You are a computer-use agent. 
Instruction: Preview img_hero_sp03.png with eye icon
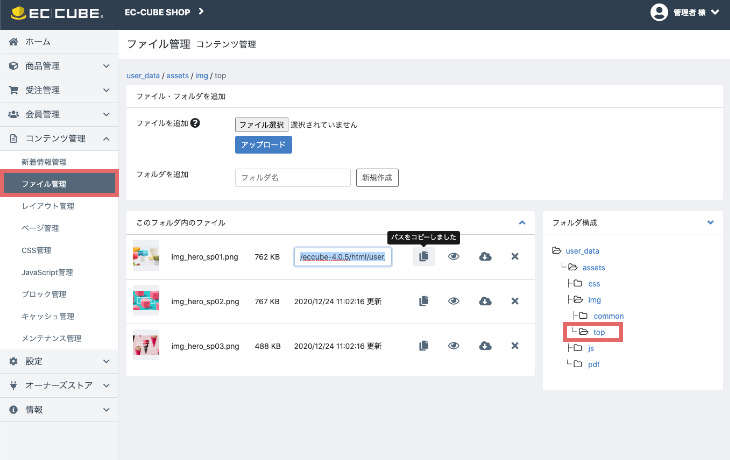[x=453, y=346]
